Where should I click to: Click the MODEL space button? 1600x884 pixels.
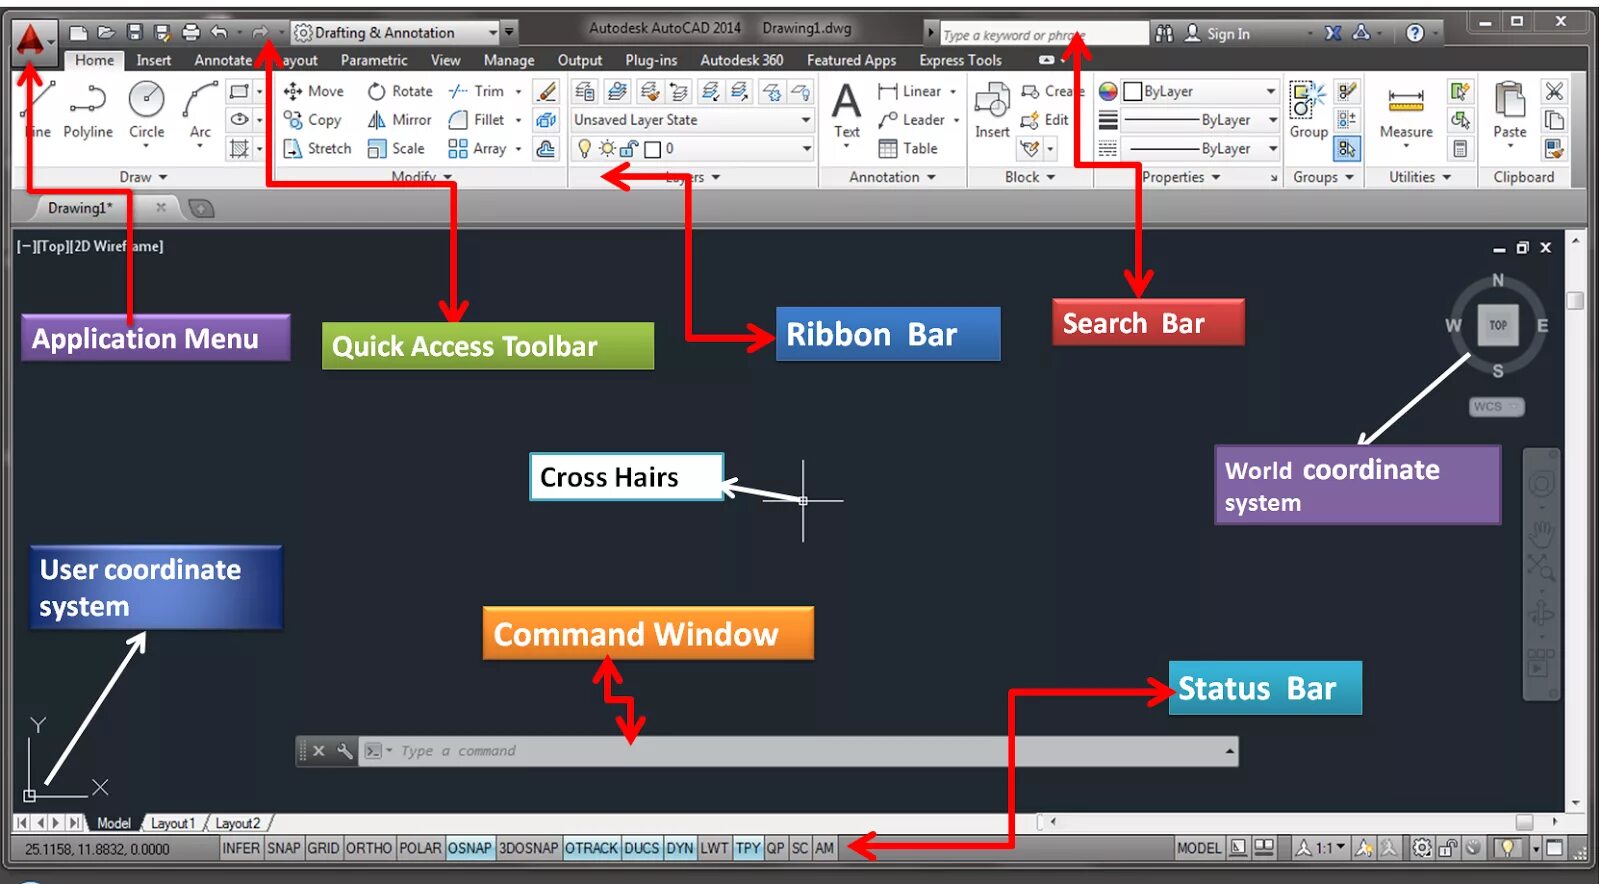tap(1199, 848)
